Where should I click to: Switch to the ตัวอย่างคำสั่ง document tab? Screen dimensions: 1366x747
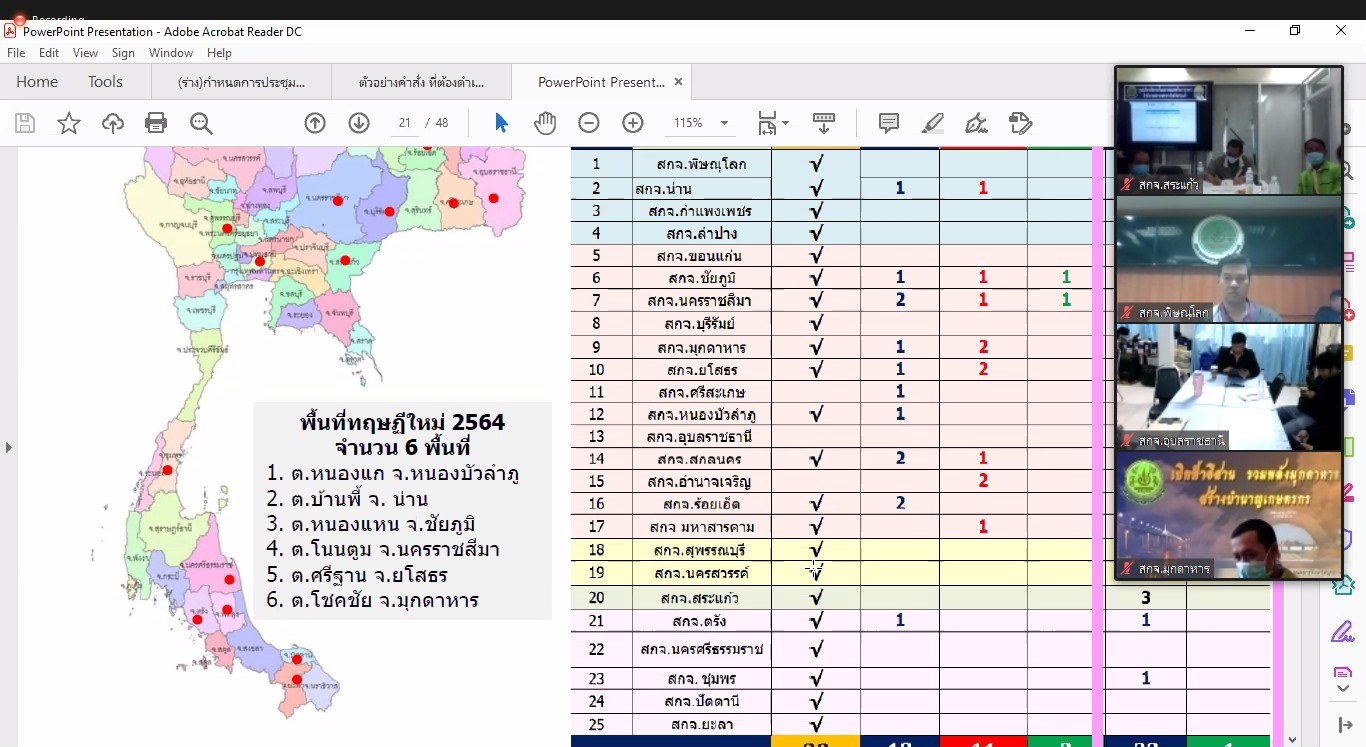tap(421, 82)
